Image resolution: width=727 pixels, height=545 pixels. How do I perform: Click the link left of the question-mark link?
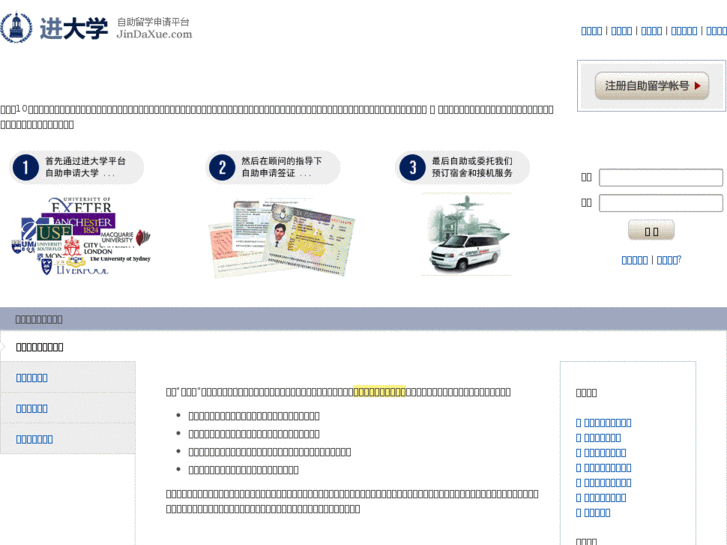point(635,260)
